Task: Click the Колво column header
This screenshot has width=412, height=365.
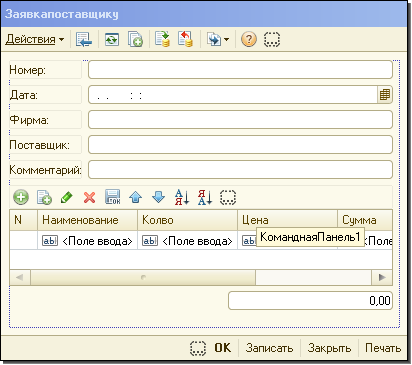Action: 187,220
